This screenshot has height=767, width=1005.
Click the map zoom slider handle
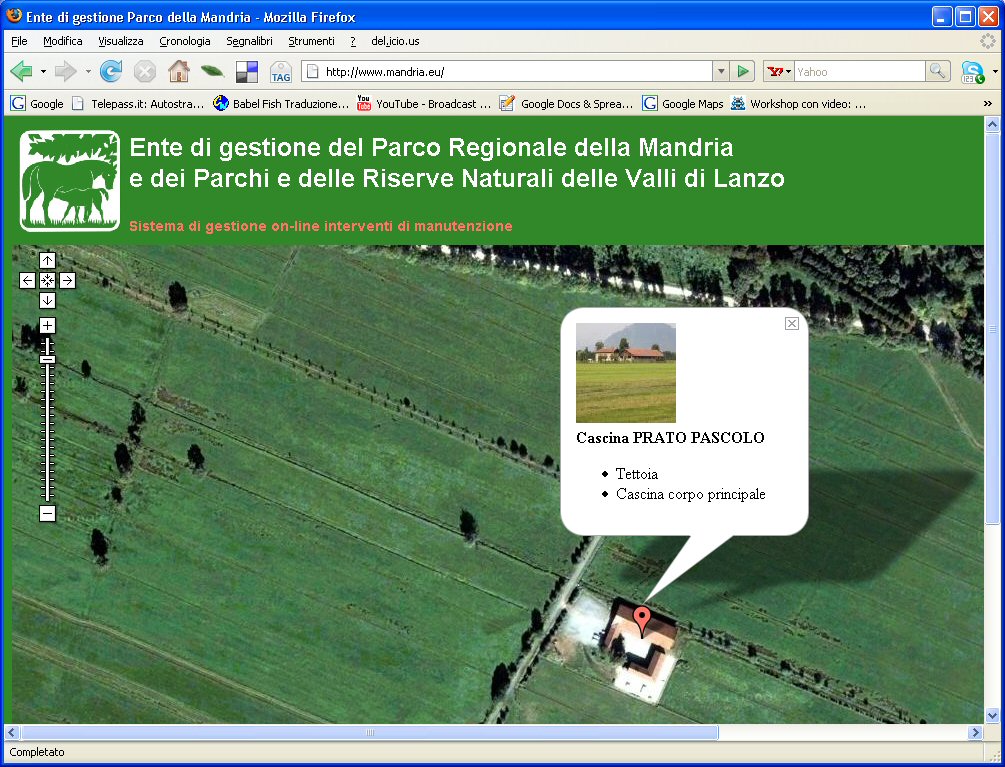click(47, 359)
